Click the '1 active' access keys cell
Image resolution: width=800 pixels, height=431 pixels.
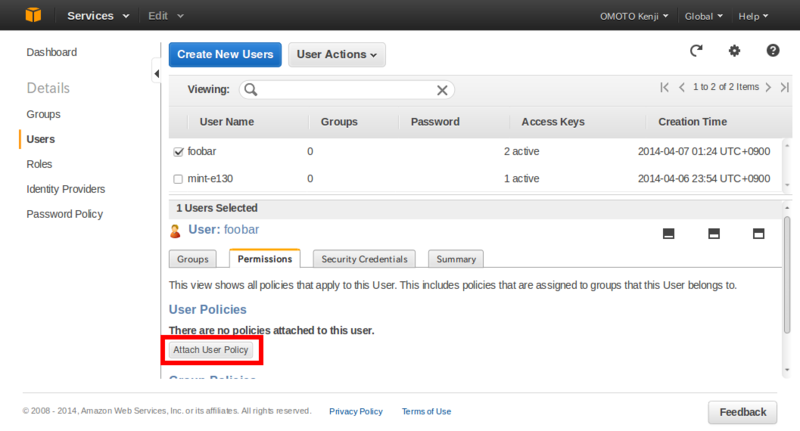coord(521,179)
